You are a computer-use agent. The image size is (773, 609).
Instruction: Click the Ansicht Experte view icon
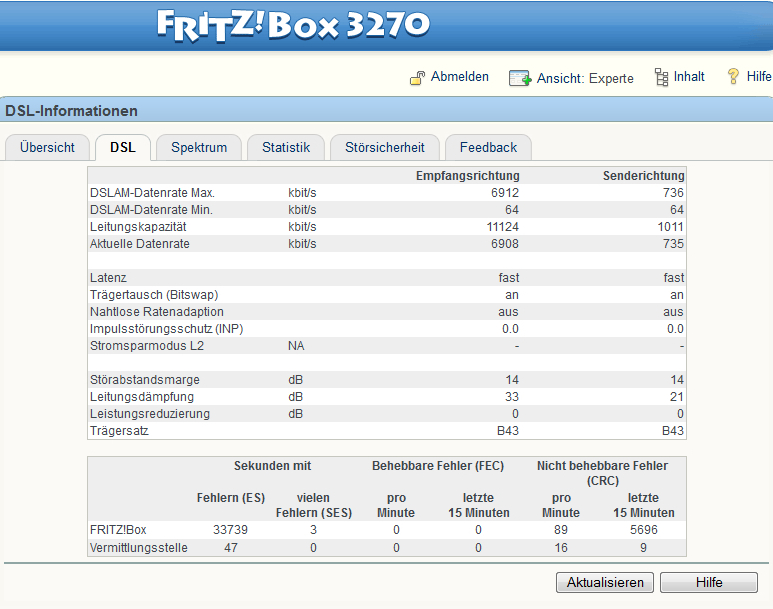[x=520, y=78]
